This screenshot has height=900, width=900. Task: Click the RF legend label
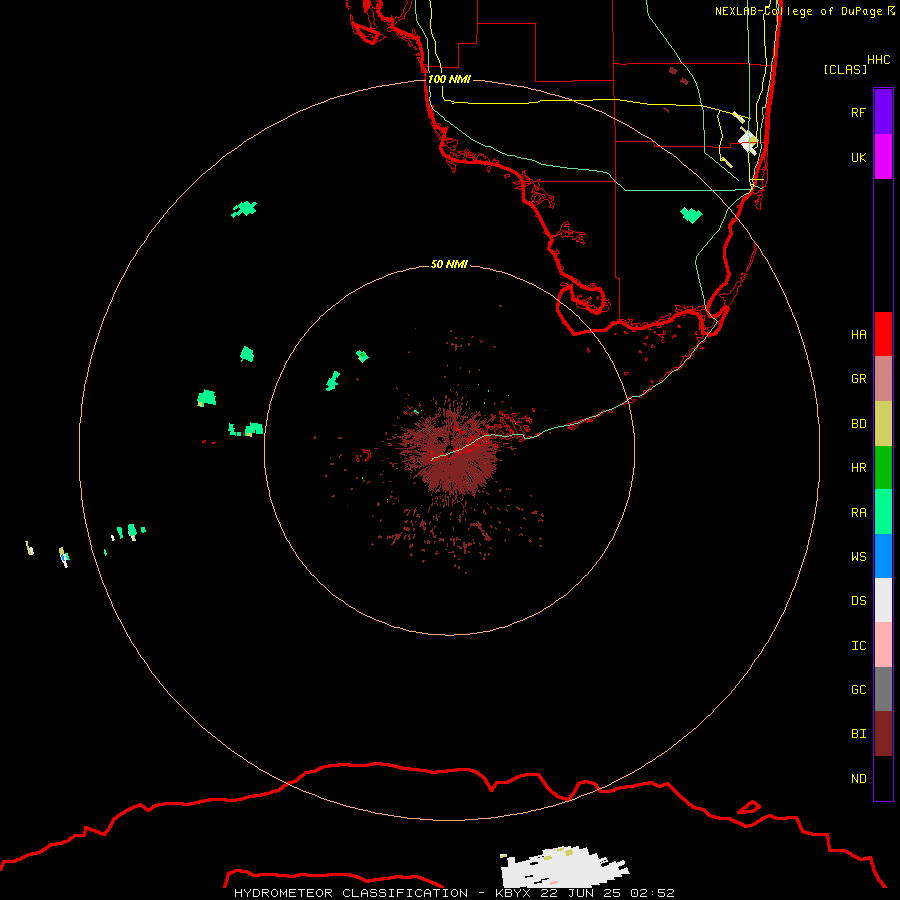point(858,112)
